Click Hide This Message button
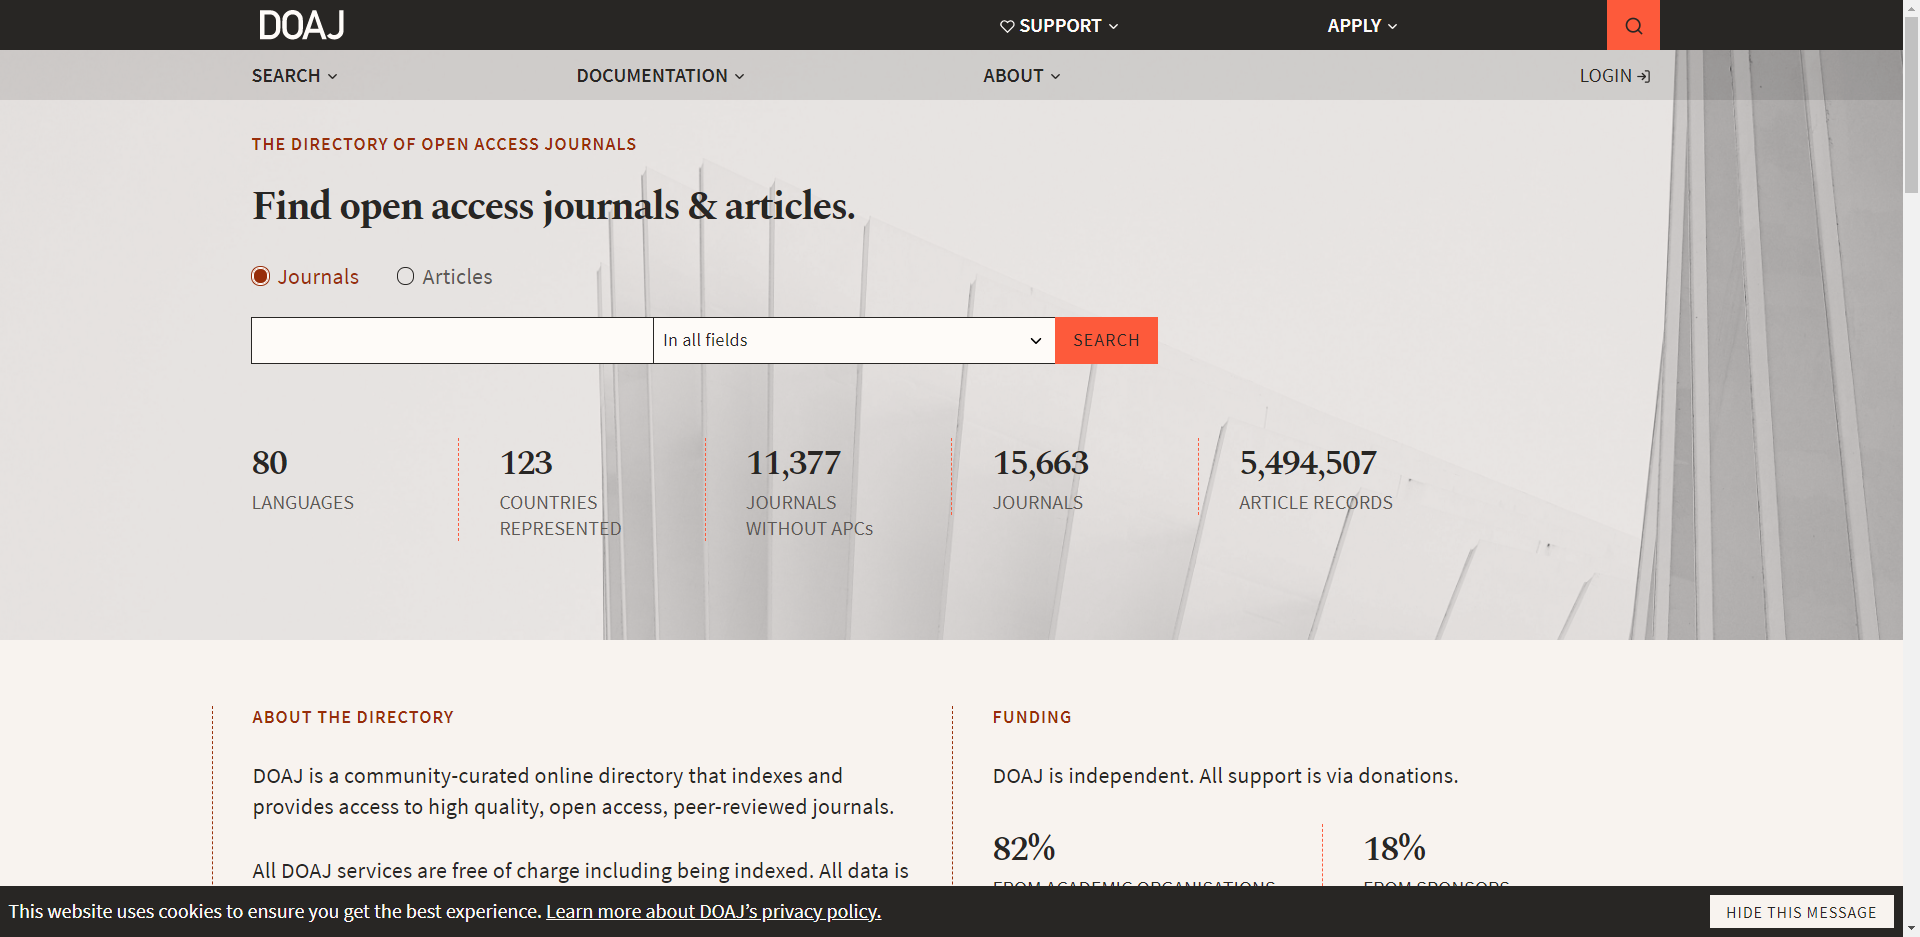Screen dimensions: 1920x937 coord(1801,912)
